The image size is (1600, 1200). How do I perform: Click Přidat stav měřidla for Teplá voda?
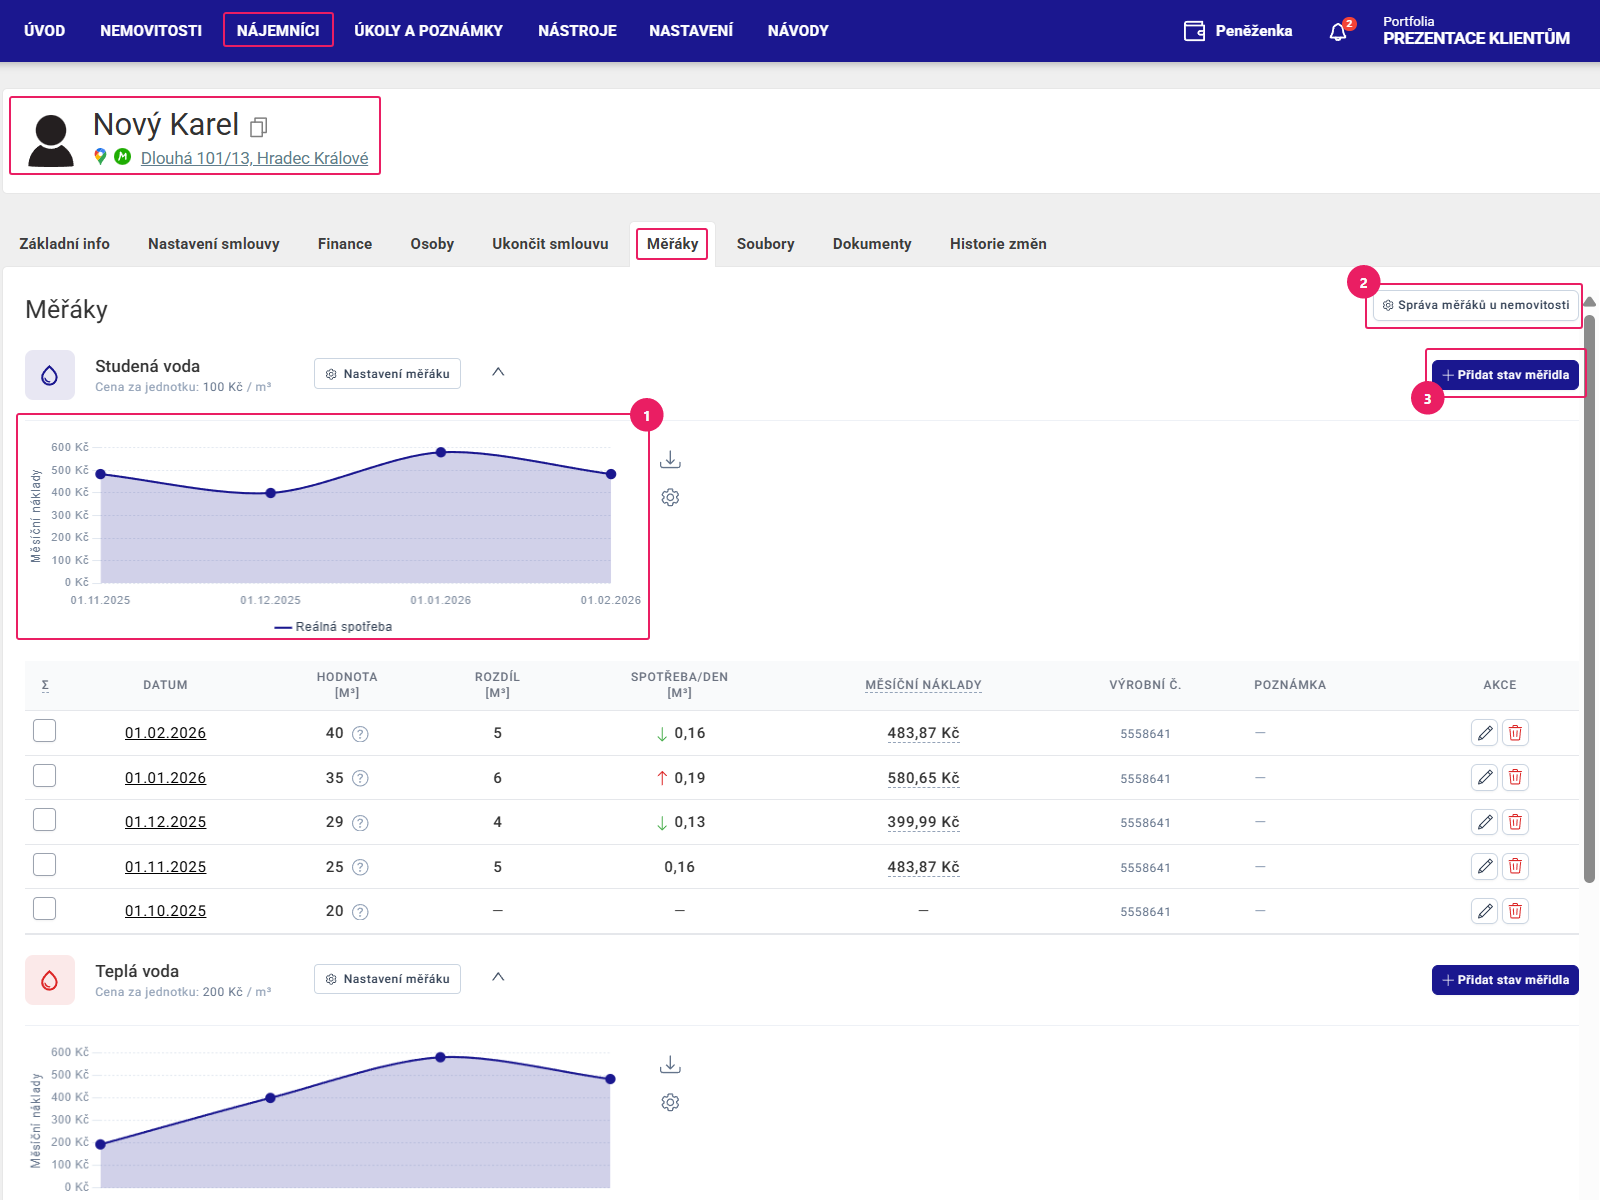[1505, 980]
